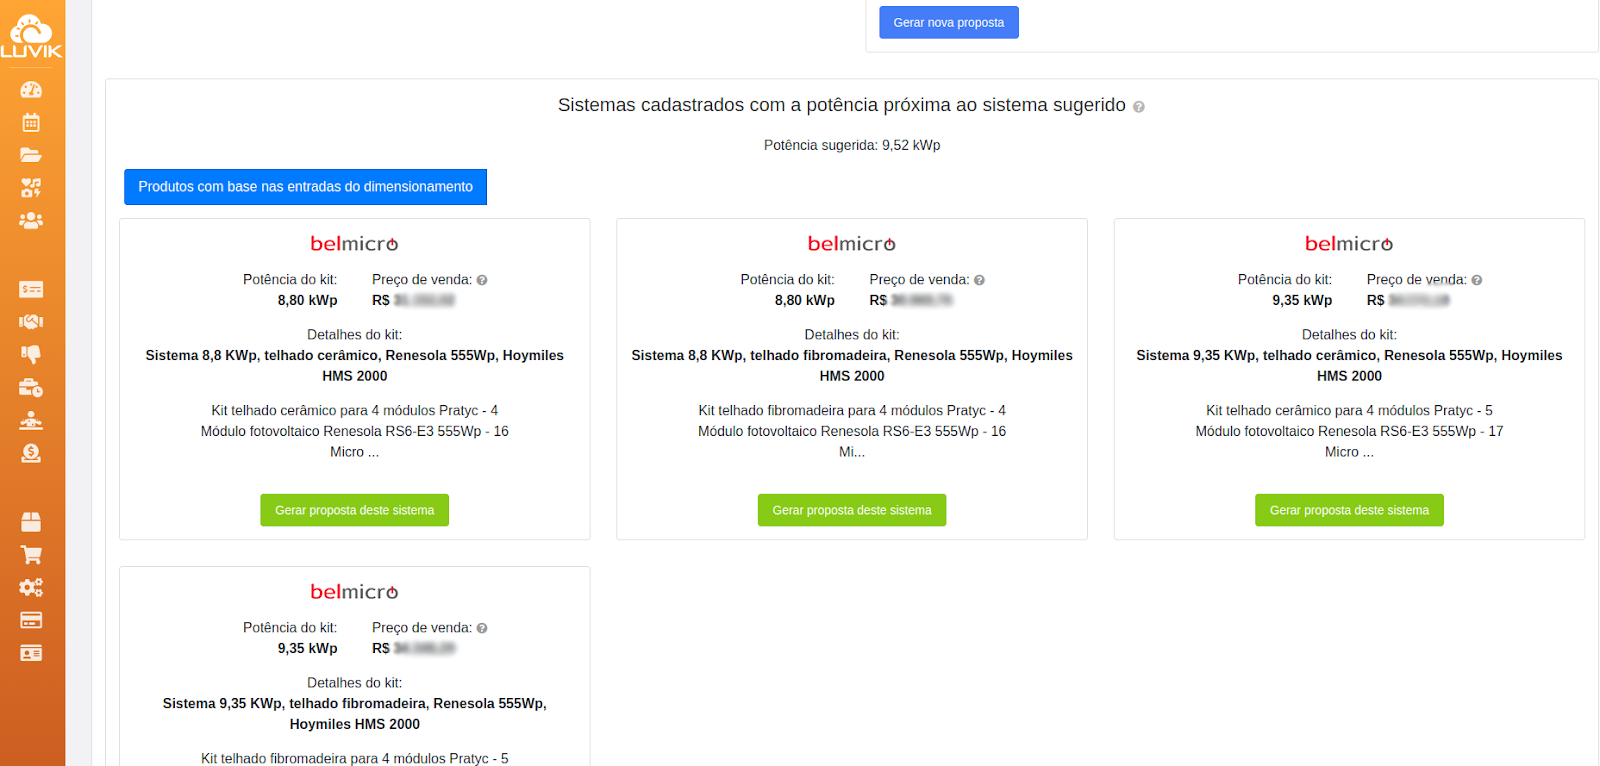Click the handshake icon in sidebar

click(31, 322)
